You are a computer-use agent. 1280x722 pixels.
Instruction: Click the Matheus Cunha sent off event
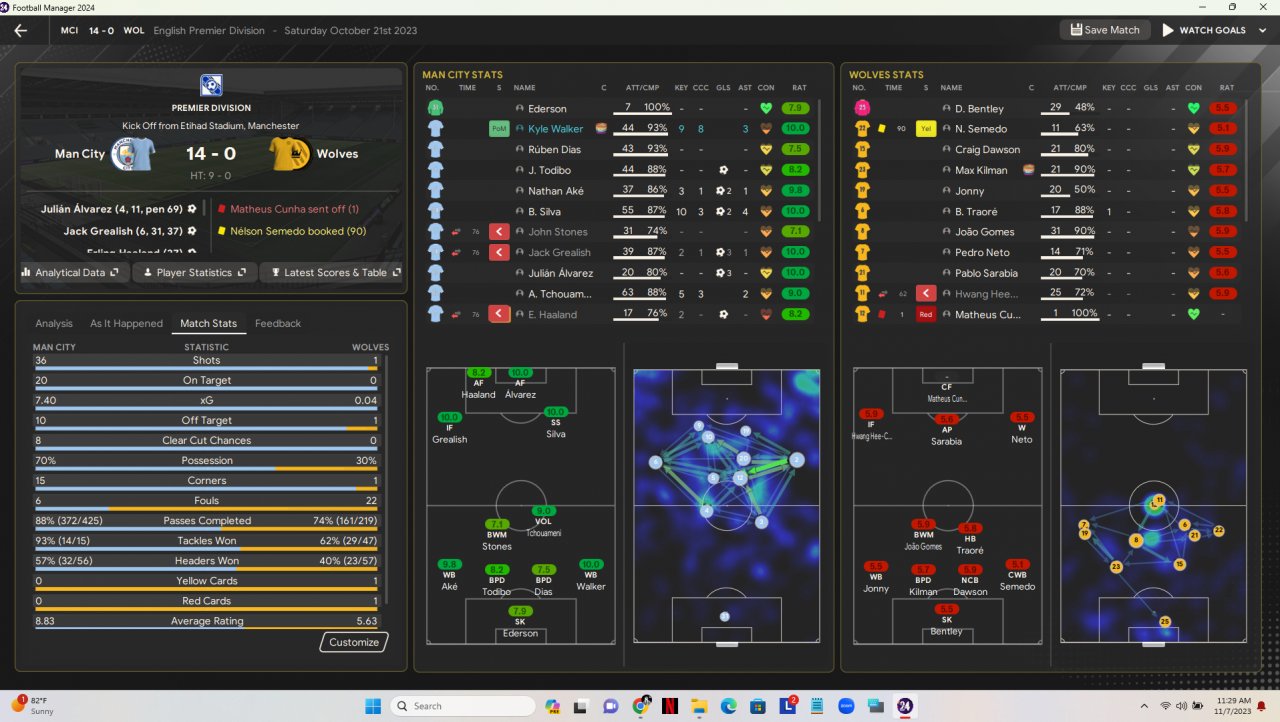click(288, 209)
